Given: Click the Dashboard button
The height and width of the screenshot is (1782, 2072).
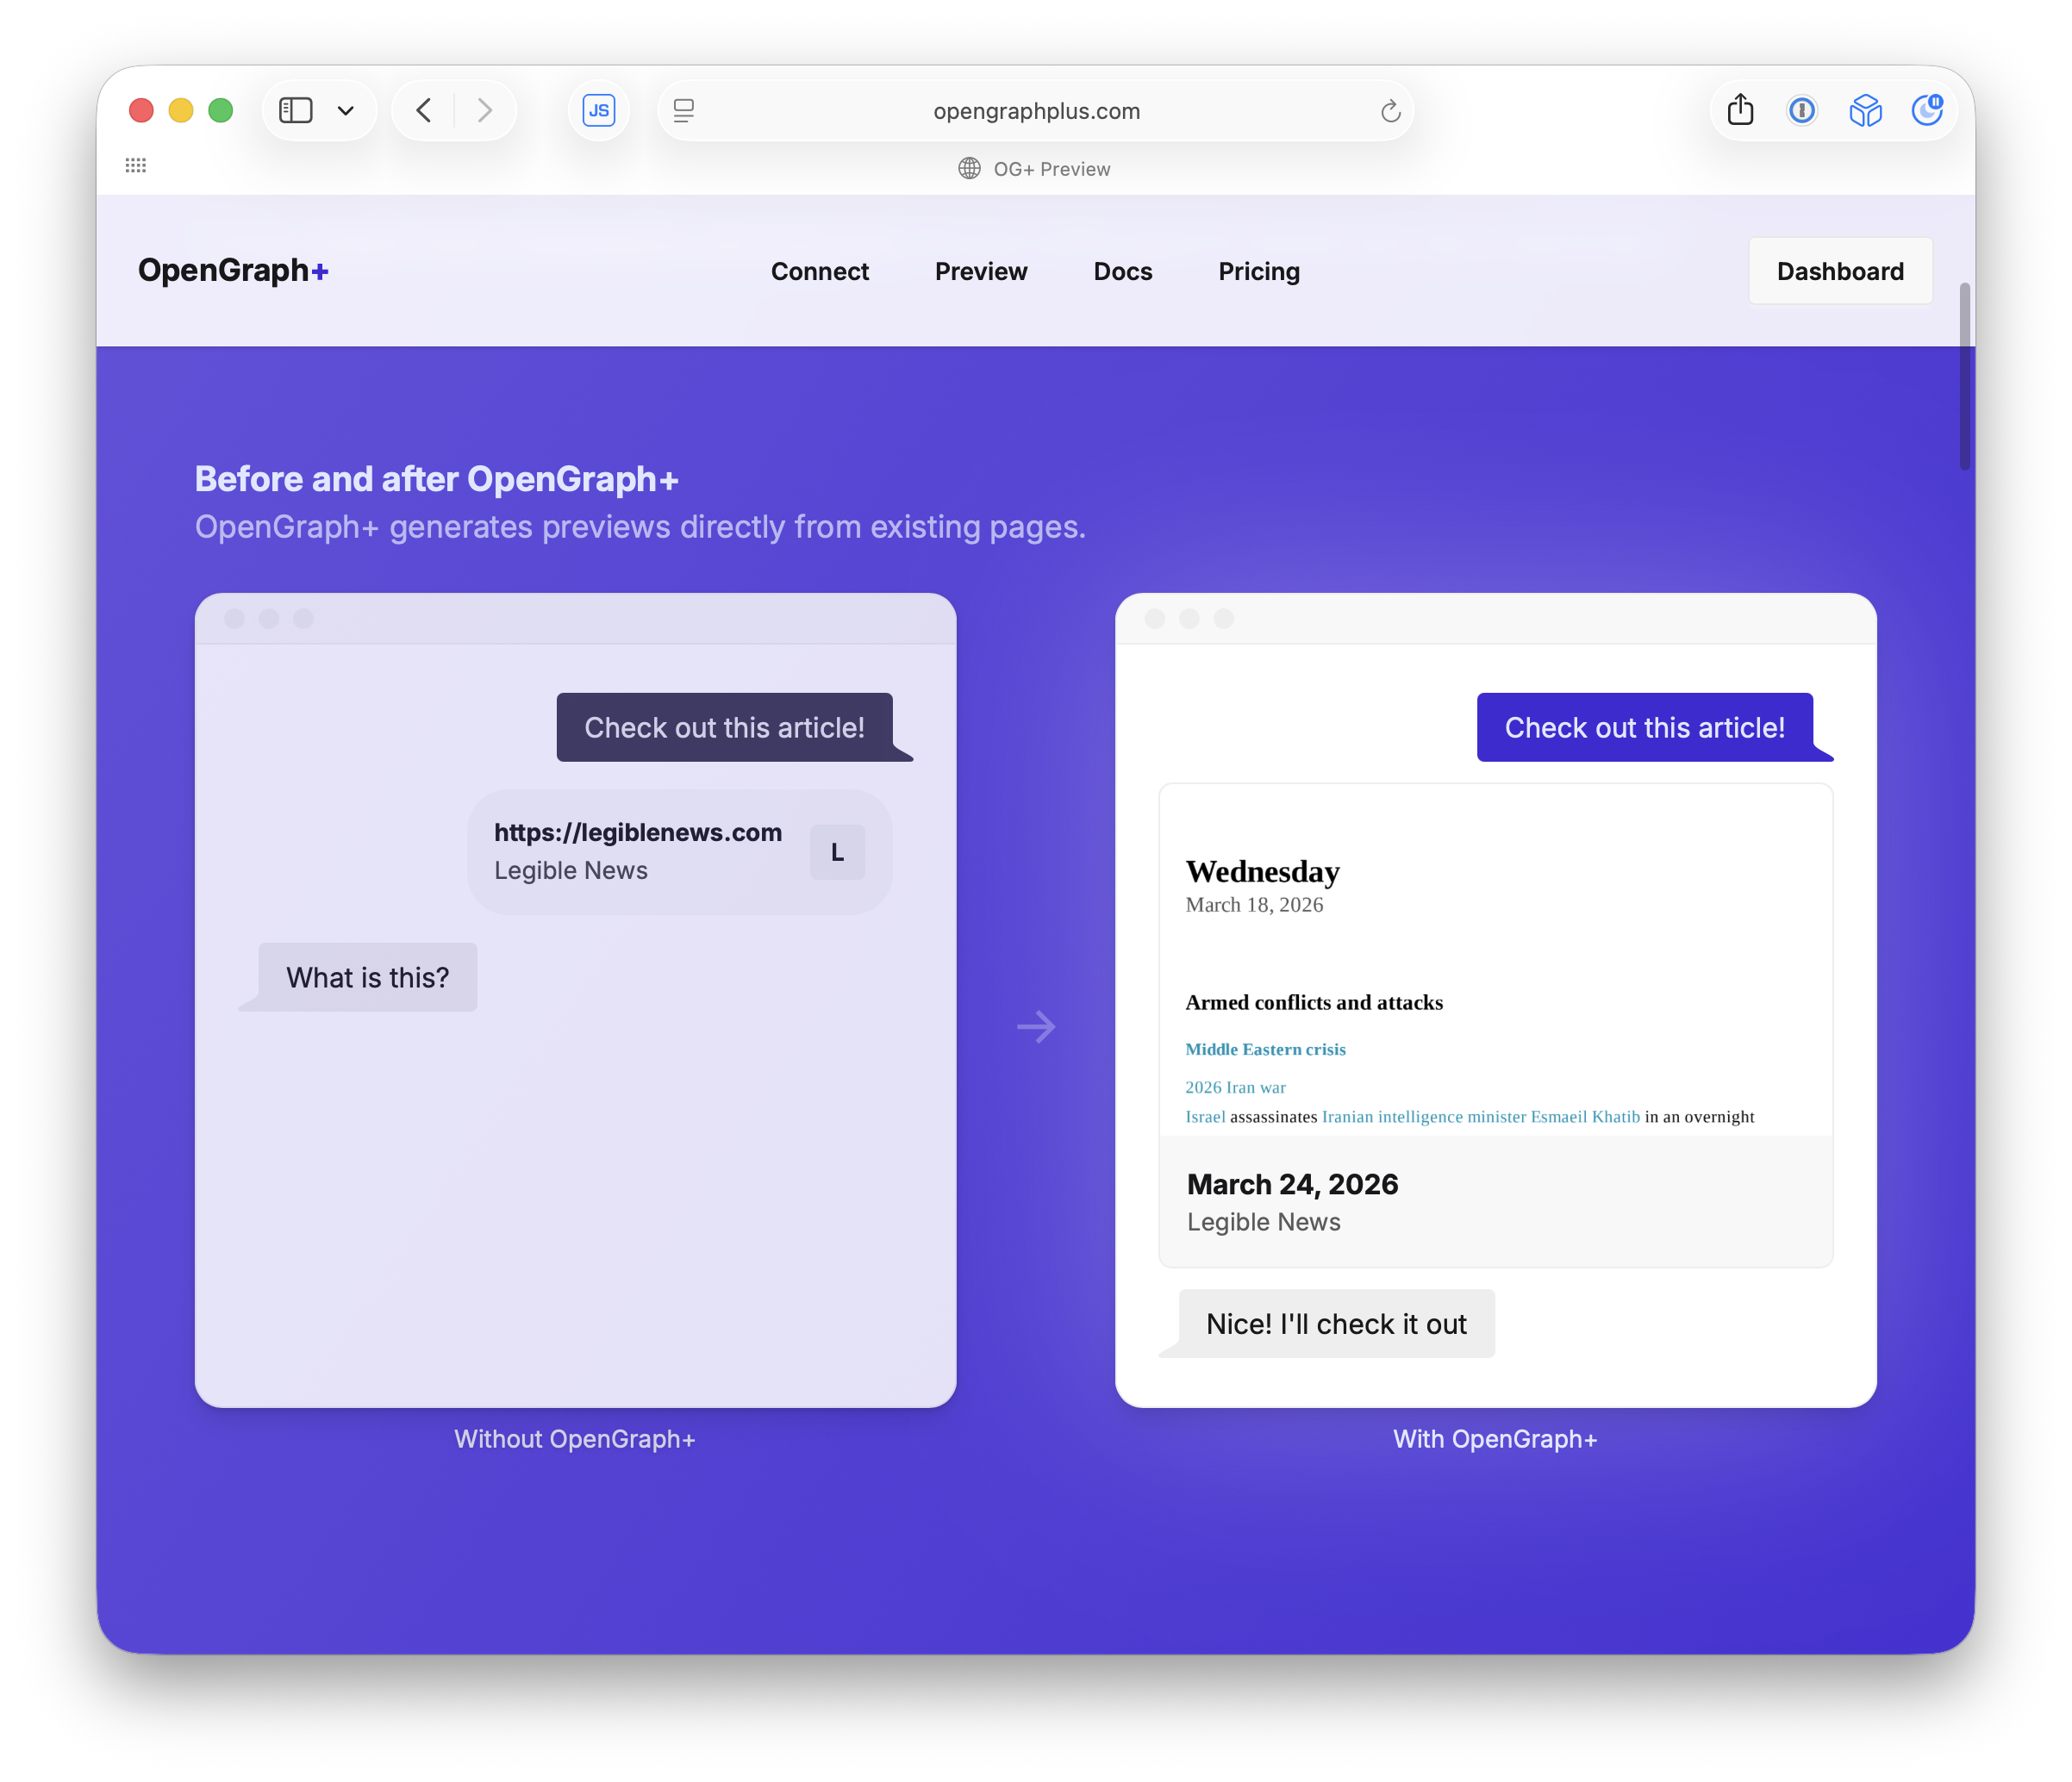Looking at the screenshot, I should point(1839,271).
